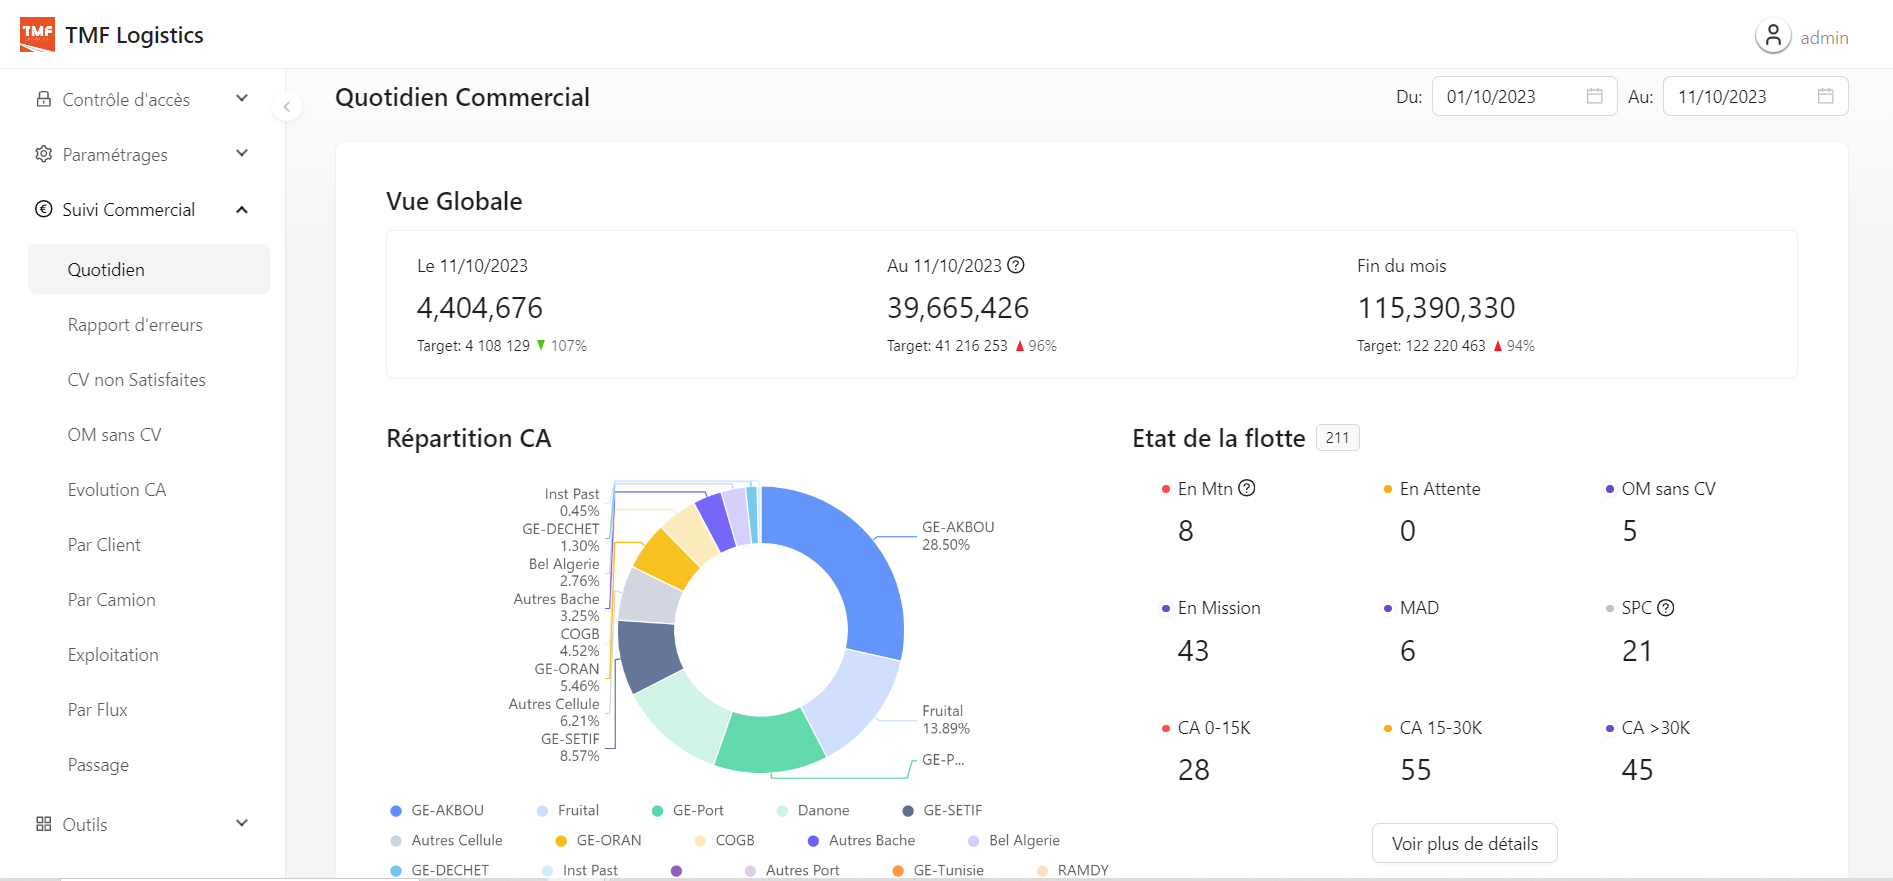Toggle GE-Tunisie legend entry
This screenshot has width=1893, height=881.
click(938, 870)
